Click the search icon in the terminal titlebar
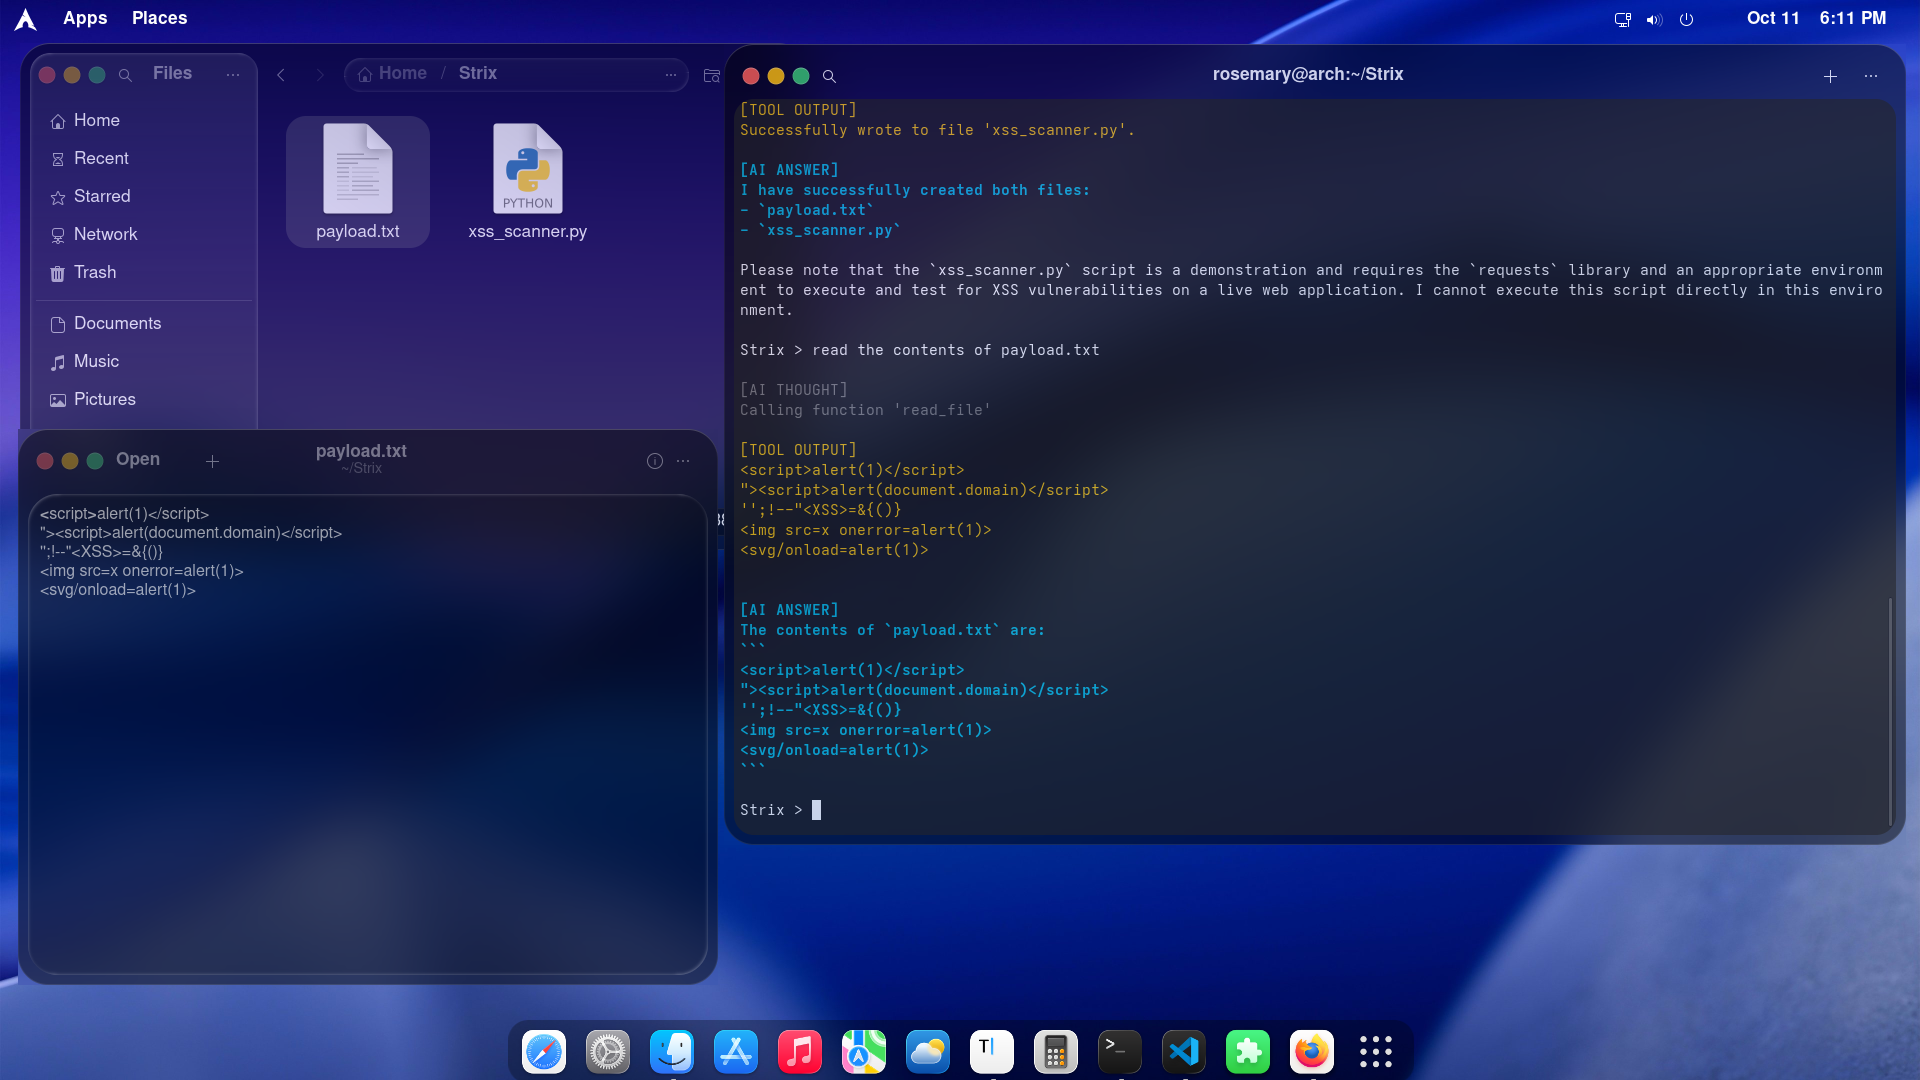 830,75
